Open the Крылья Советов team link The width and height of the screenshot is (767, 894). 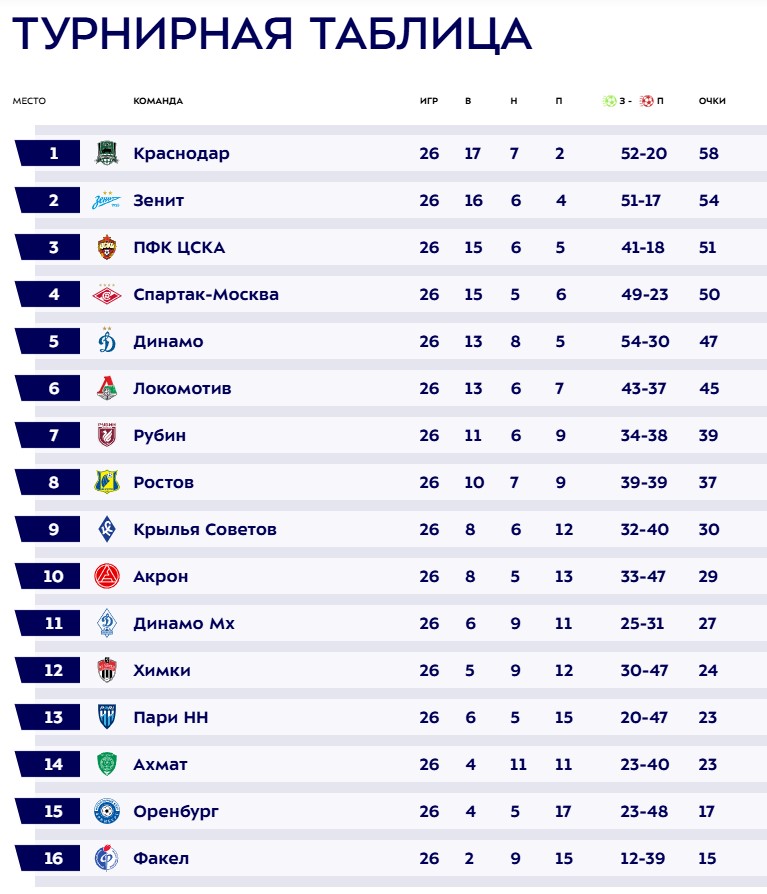coord(204,529)
